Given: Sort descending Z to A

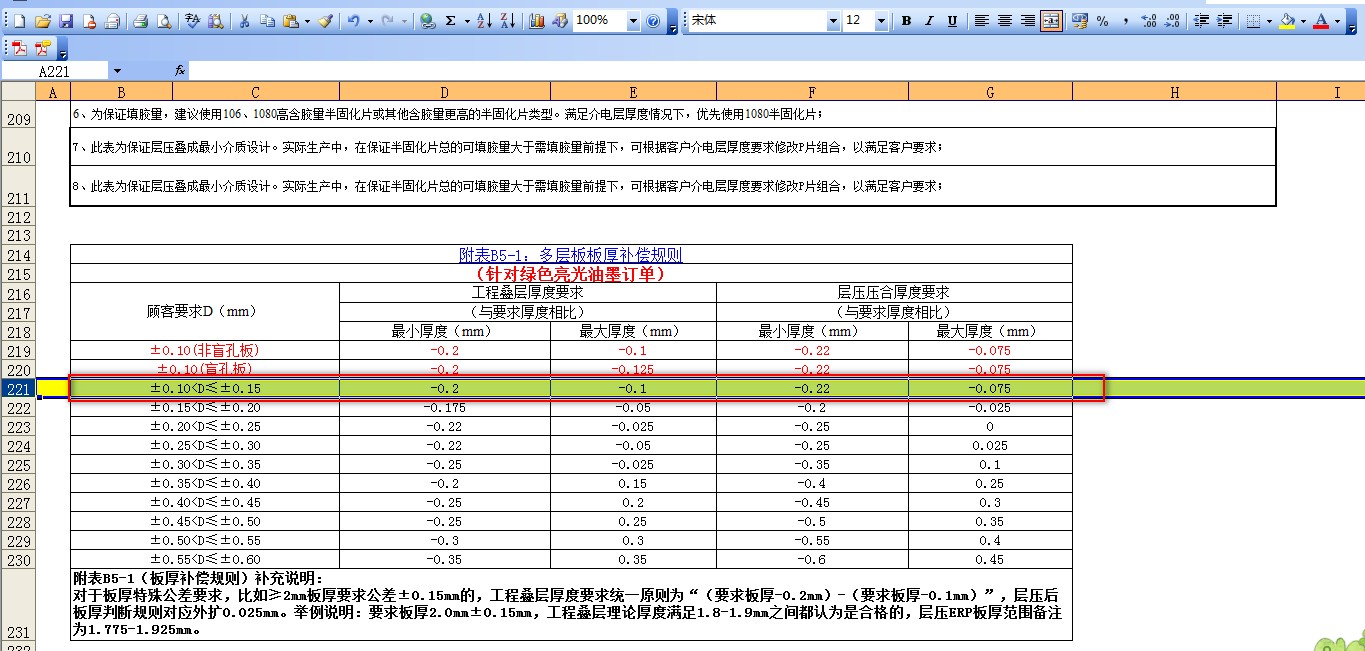Looking at the screenshot, I should click(x=507, y=21).
